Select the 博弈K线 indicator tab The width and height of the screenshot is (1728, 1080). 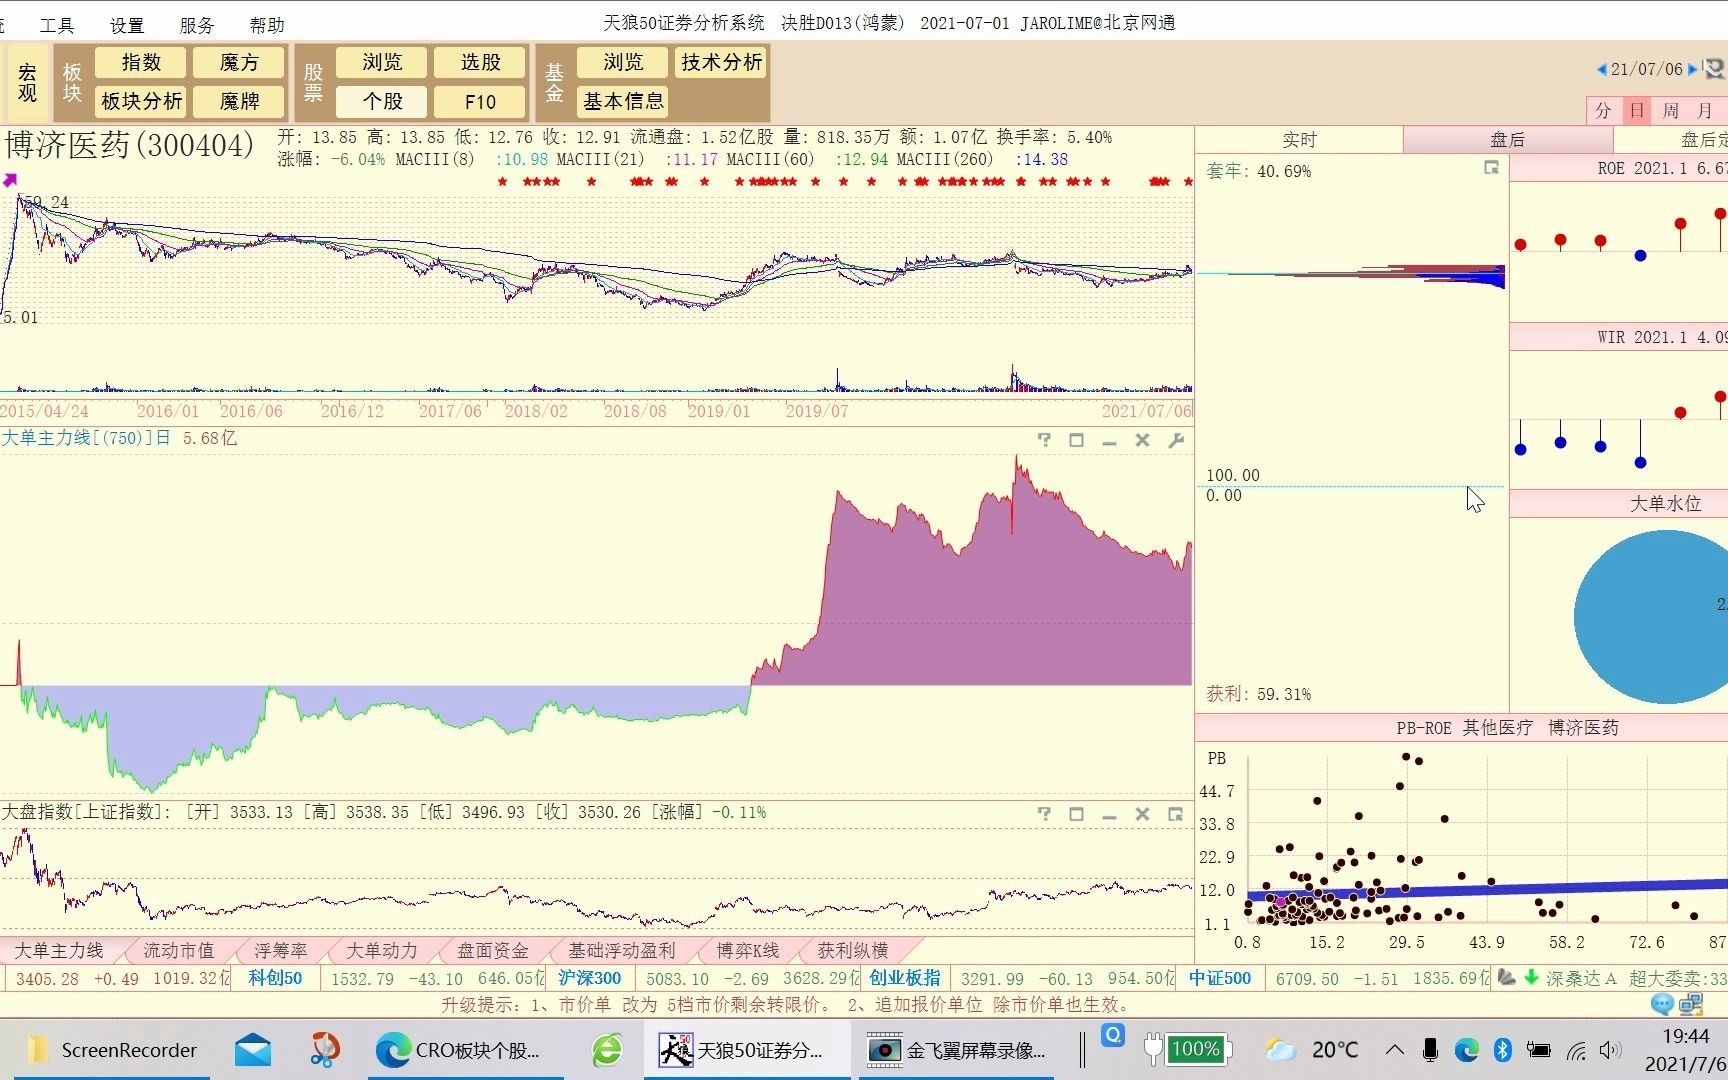click(747, 951)
